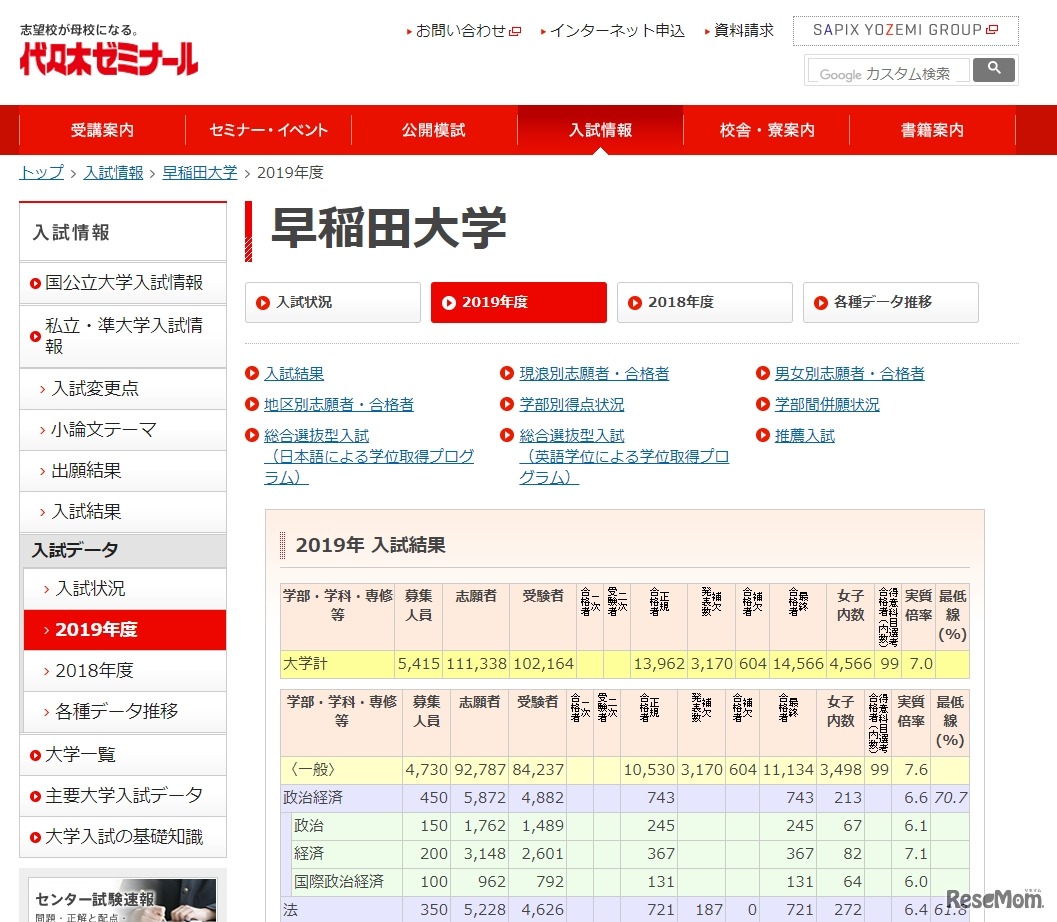Switch to the 2018年度 tab
This screenshot has width=1057, height=922.
click(x=704, y=303)
